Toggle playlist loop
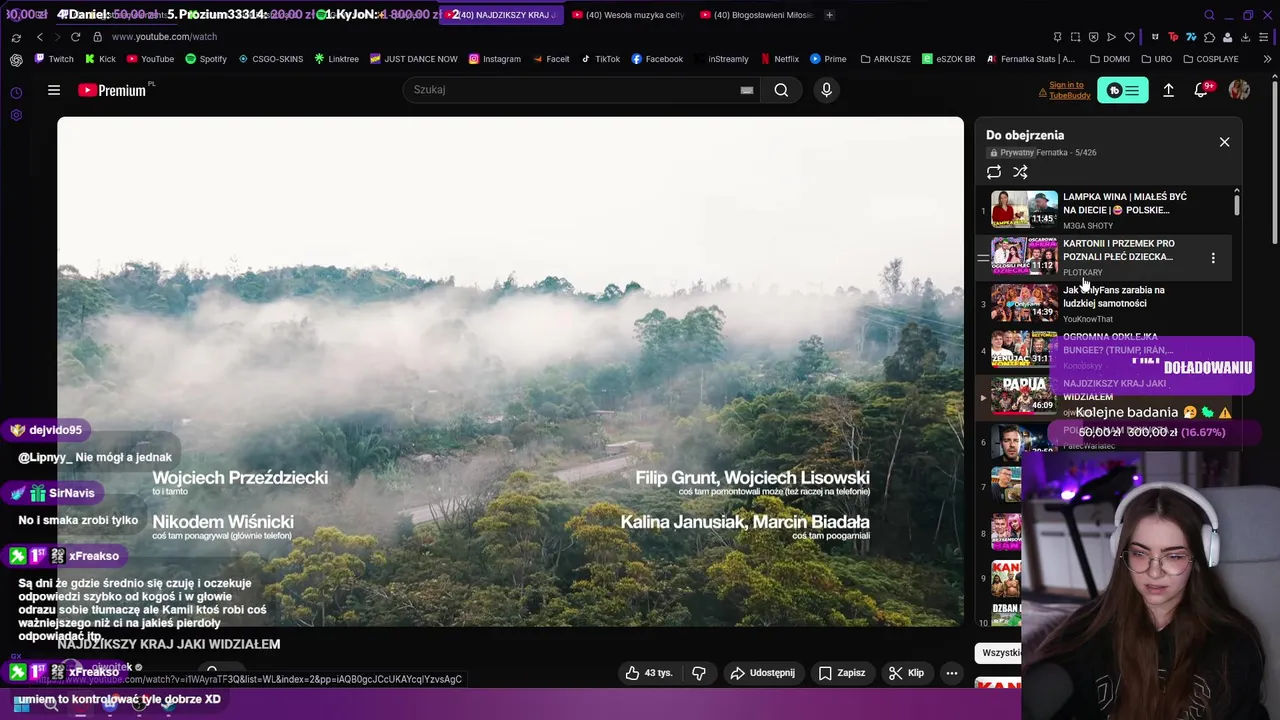1280x720 pixels. click(x=994, y=172)
